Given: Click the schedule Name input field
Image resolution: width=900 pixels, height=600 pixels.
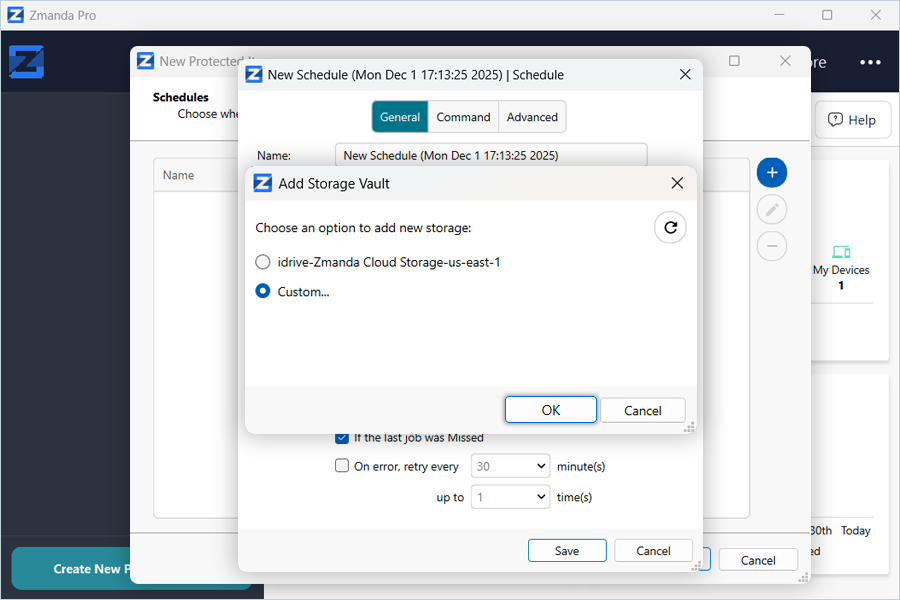Looking at the screenshot, I should click(x=490, y=156).
